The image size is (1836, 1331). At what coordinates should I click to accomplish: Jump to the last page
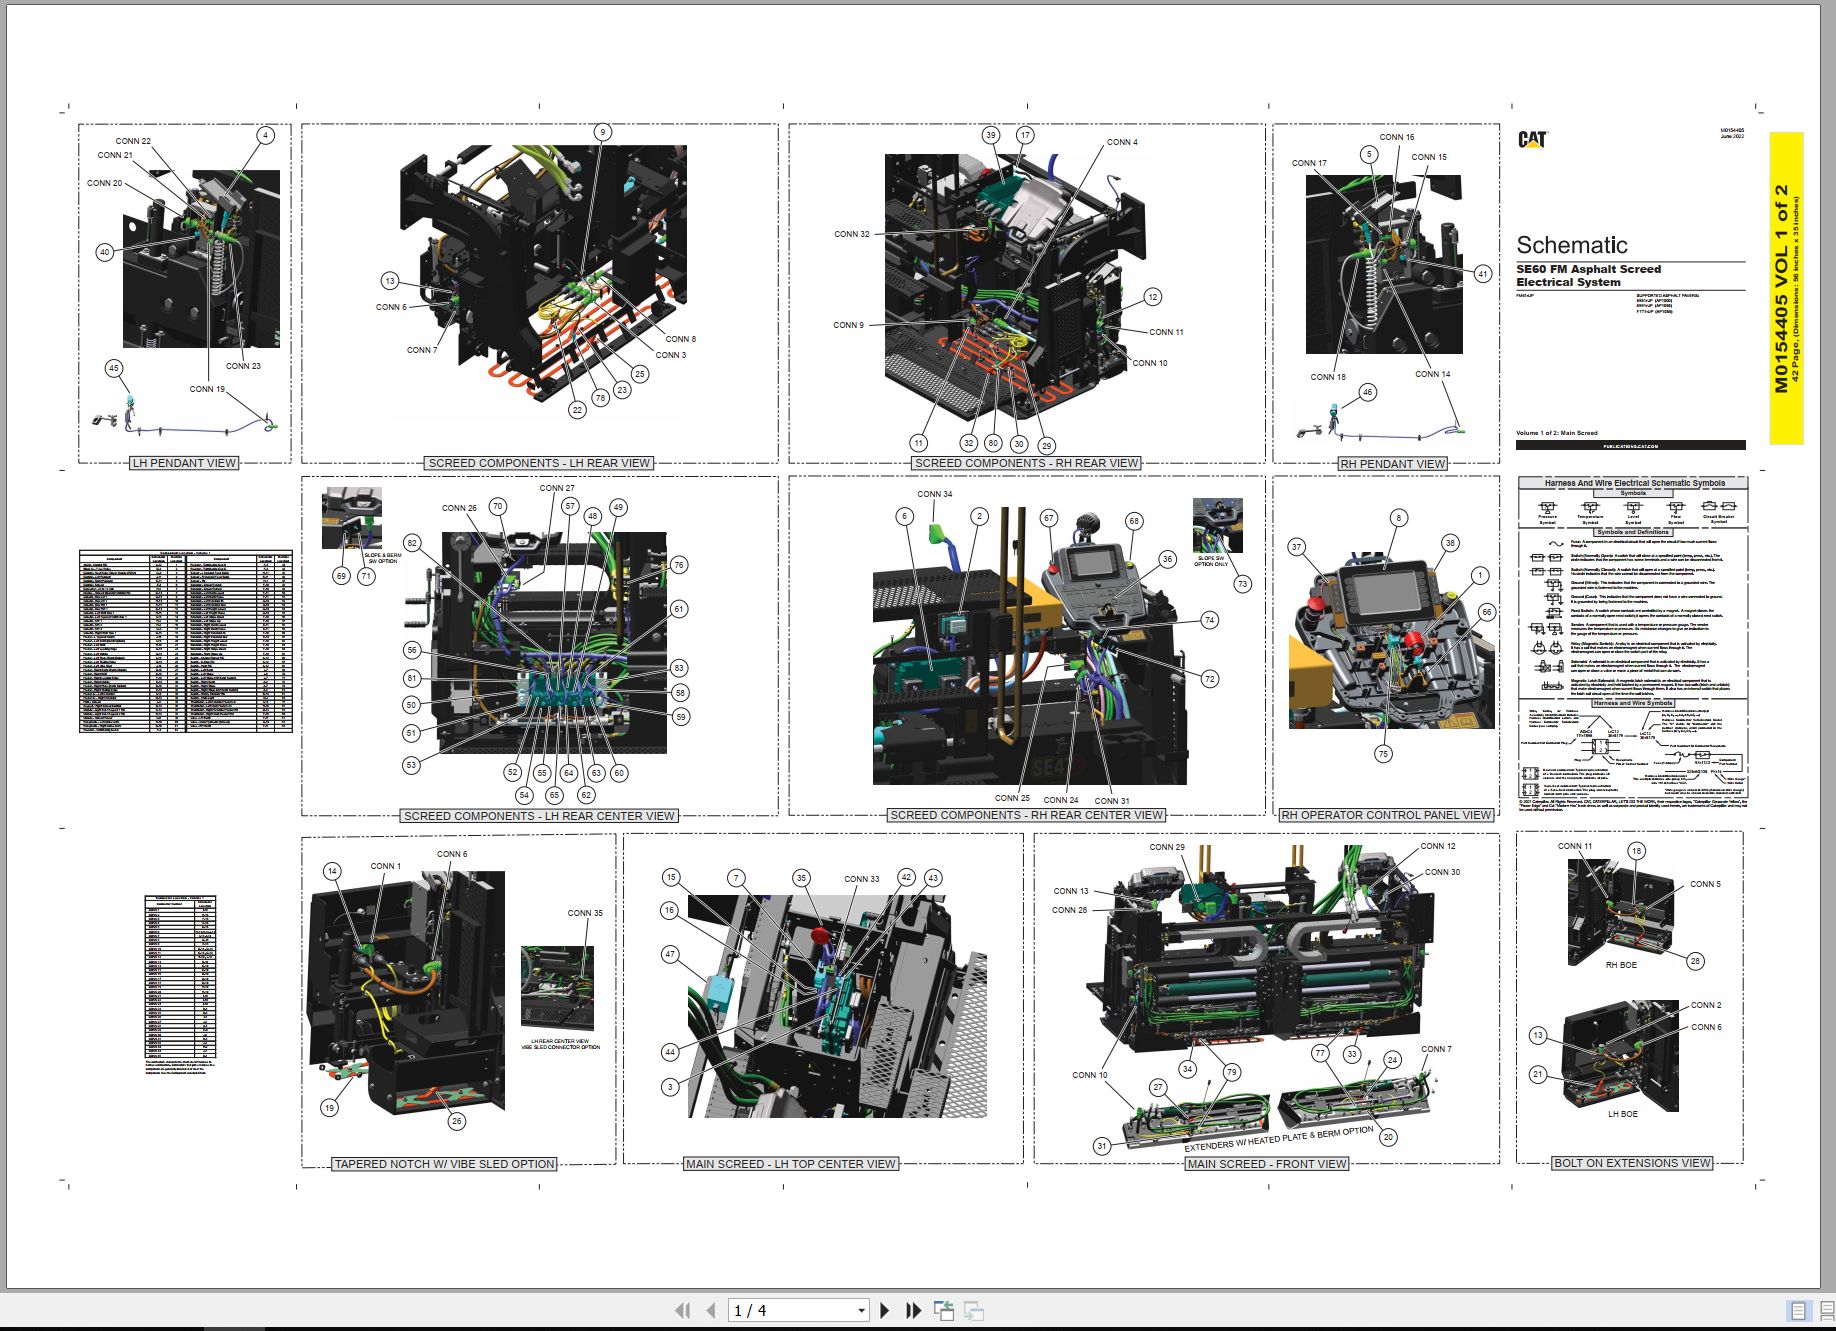(x=913, y=1310)
